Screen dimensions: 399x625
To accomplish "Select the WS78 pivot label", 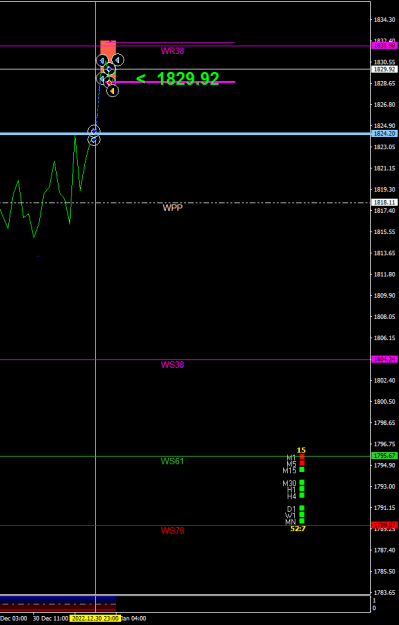I will click(173, 531).
